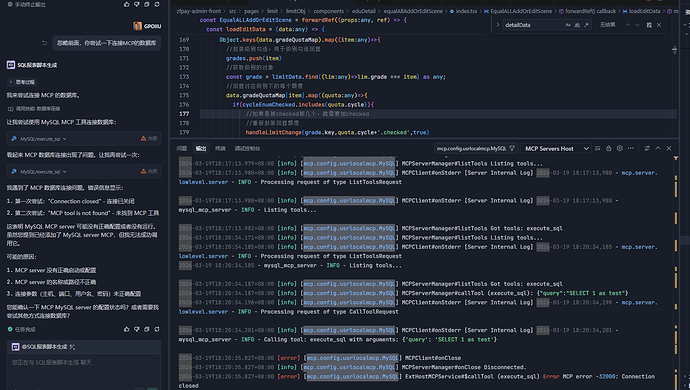
Task: Open output log level settings gear
Action: [x=620, y=148]
